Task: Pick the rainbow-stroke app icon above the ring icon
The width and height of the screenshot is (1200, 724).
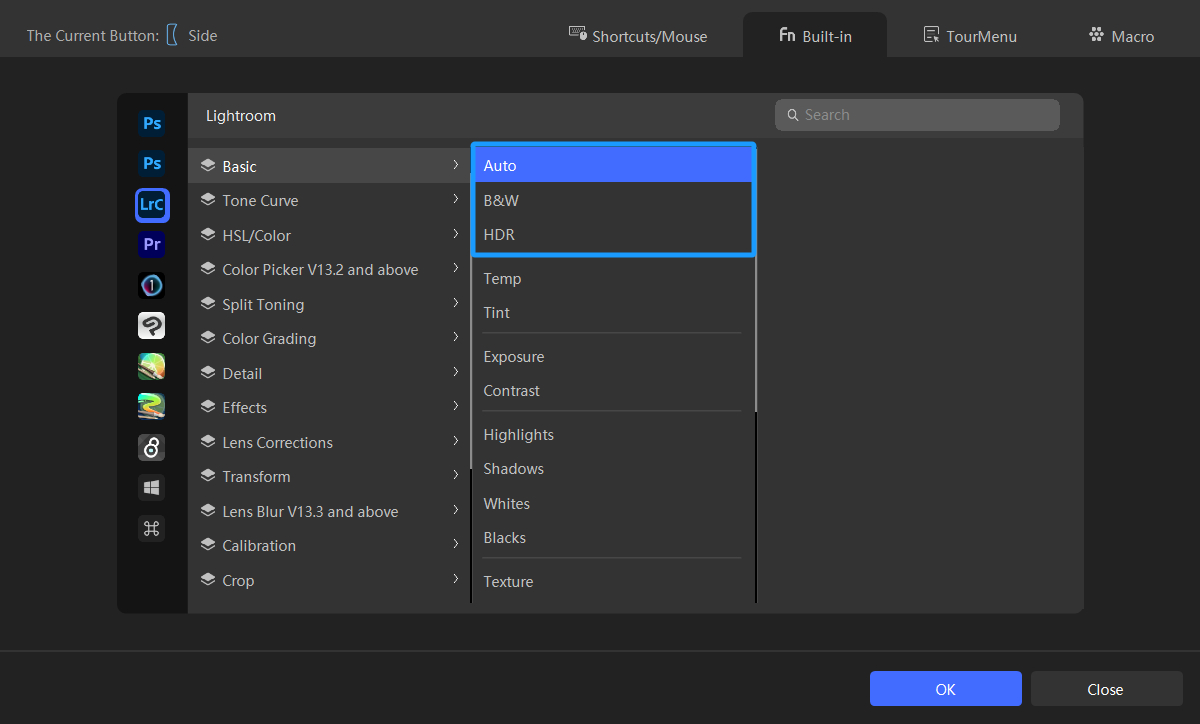Action: coord(152,406)
